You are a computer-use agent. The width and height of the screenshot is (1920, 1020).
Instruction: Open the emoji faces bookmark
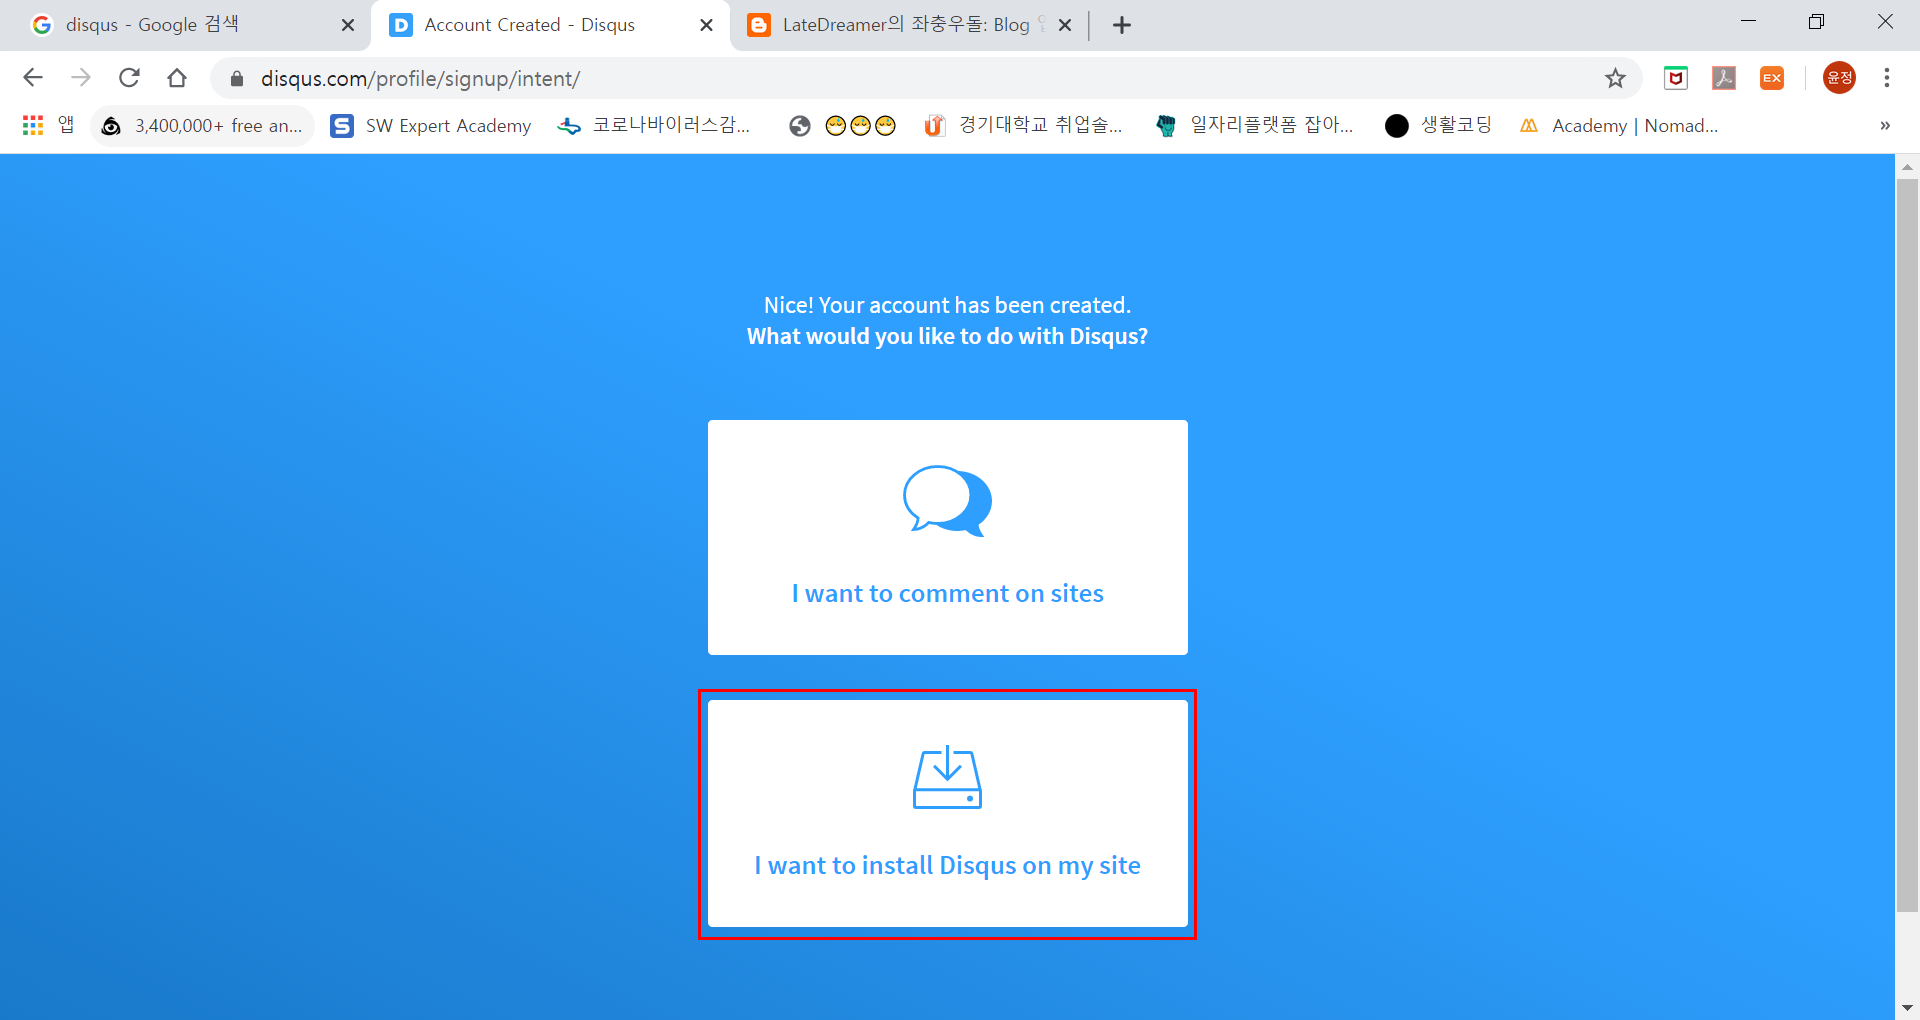843,125
